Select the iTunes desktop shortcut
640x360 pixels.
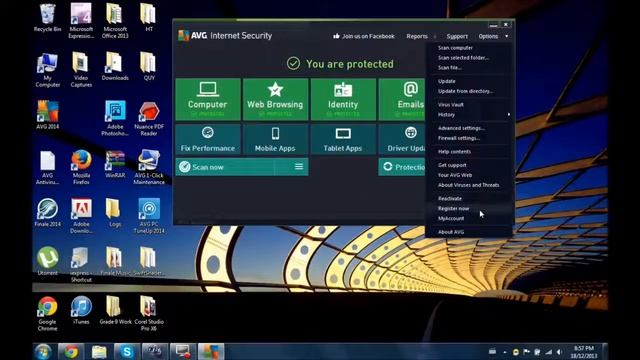pos(81,310)
